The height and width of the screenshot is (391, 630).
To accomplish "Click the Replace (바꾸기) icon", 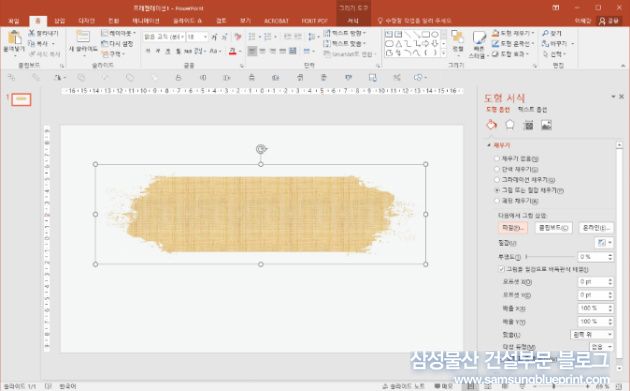I will pyautogui.click(x=545, y=43).
